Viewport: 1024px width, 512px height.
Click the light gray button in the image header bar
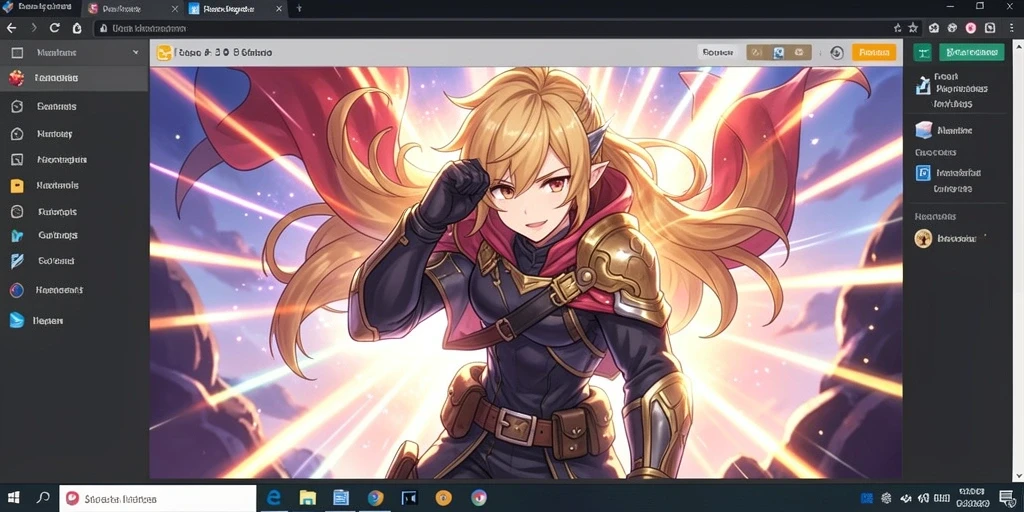716,53
